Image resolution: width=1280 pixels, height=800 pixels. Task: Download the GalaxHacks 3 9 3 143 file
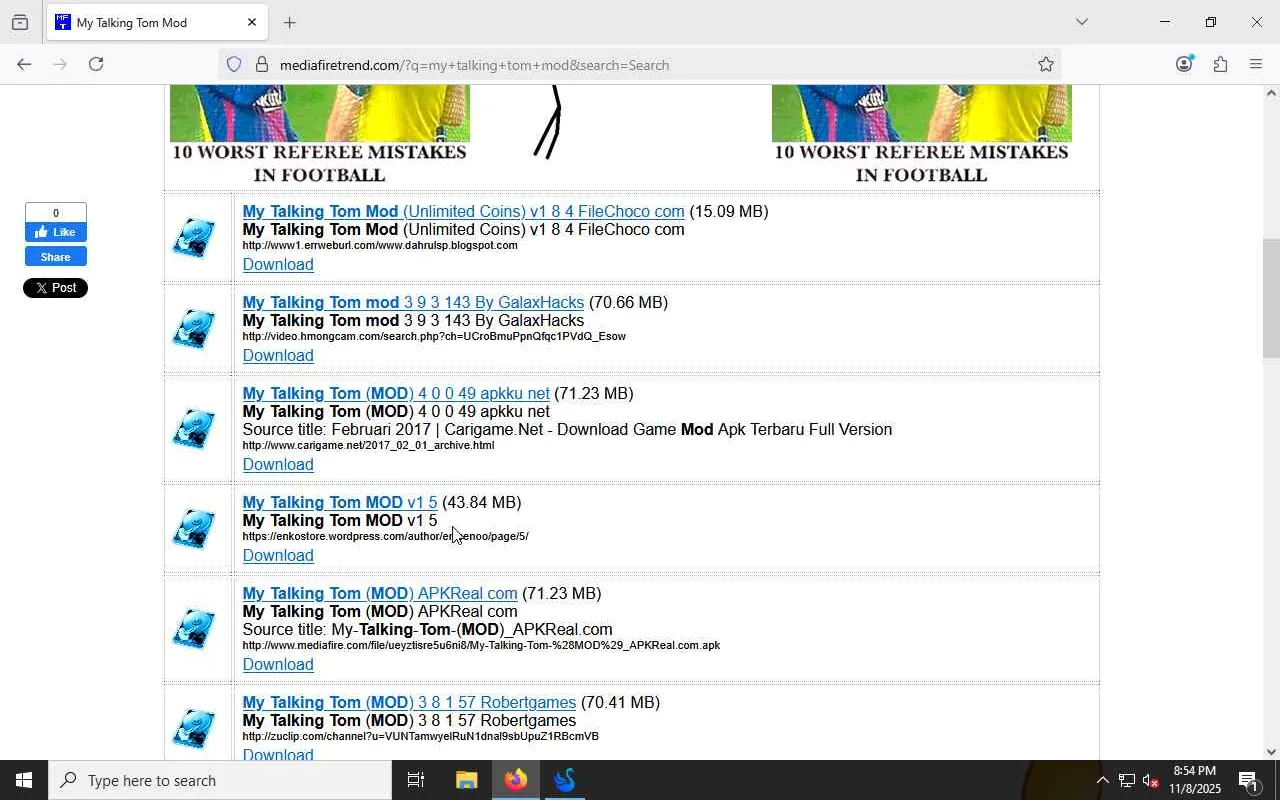(x=278, y=356)
